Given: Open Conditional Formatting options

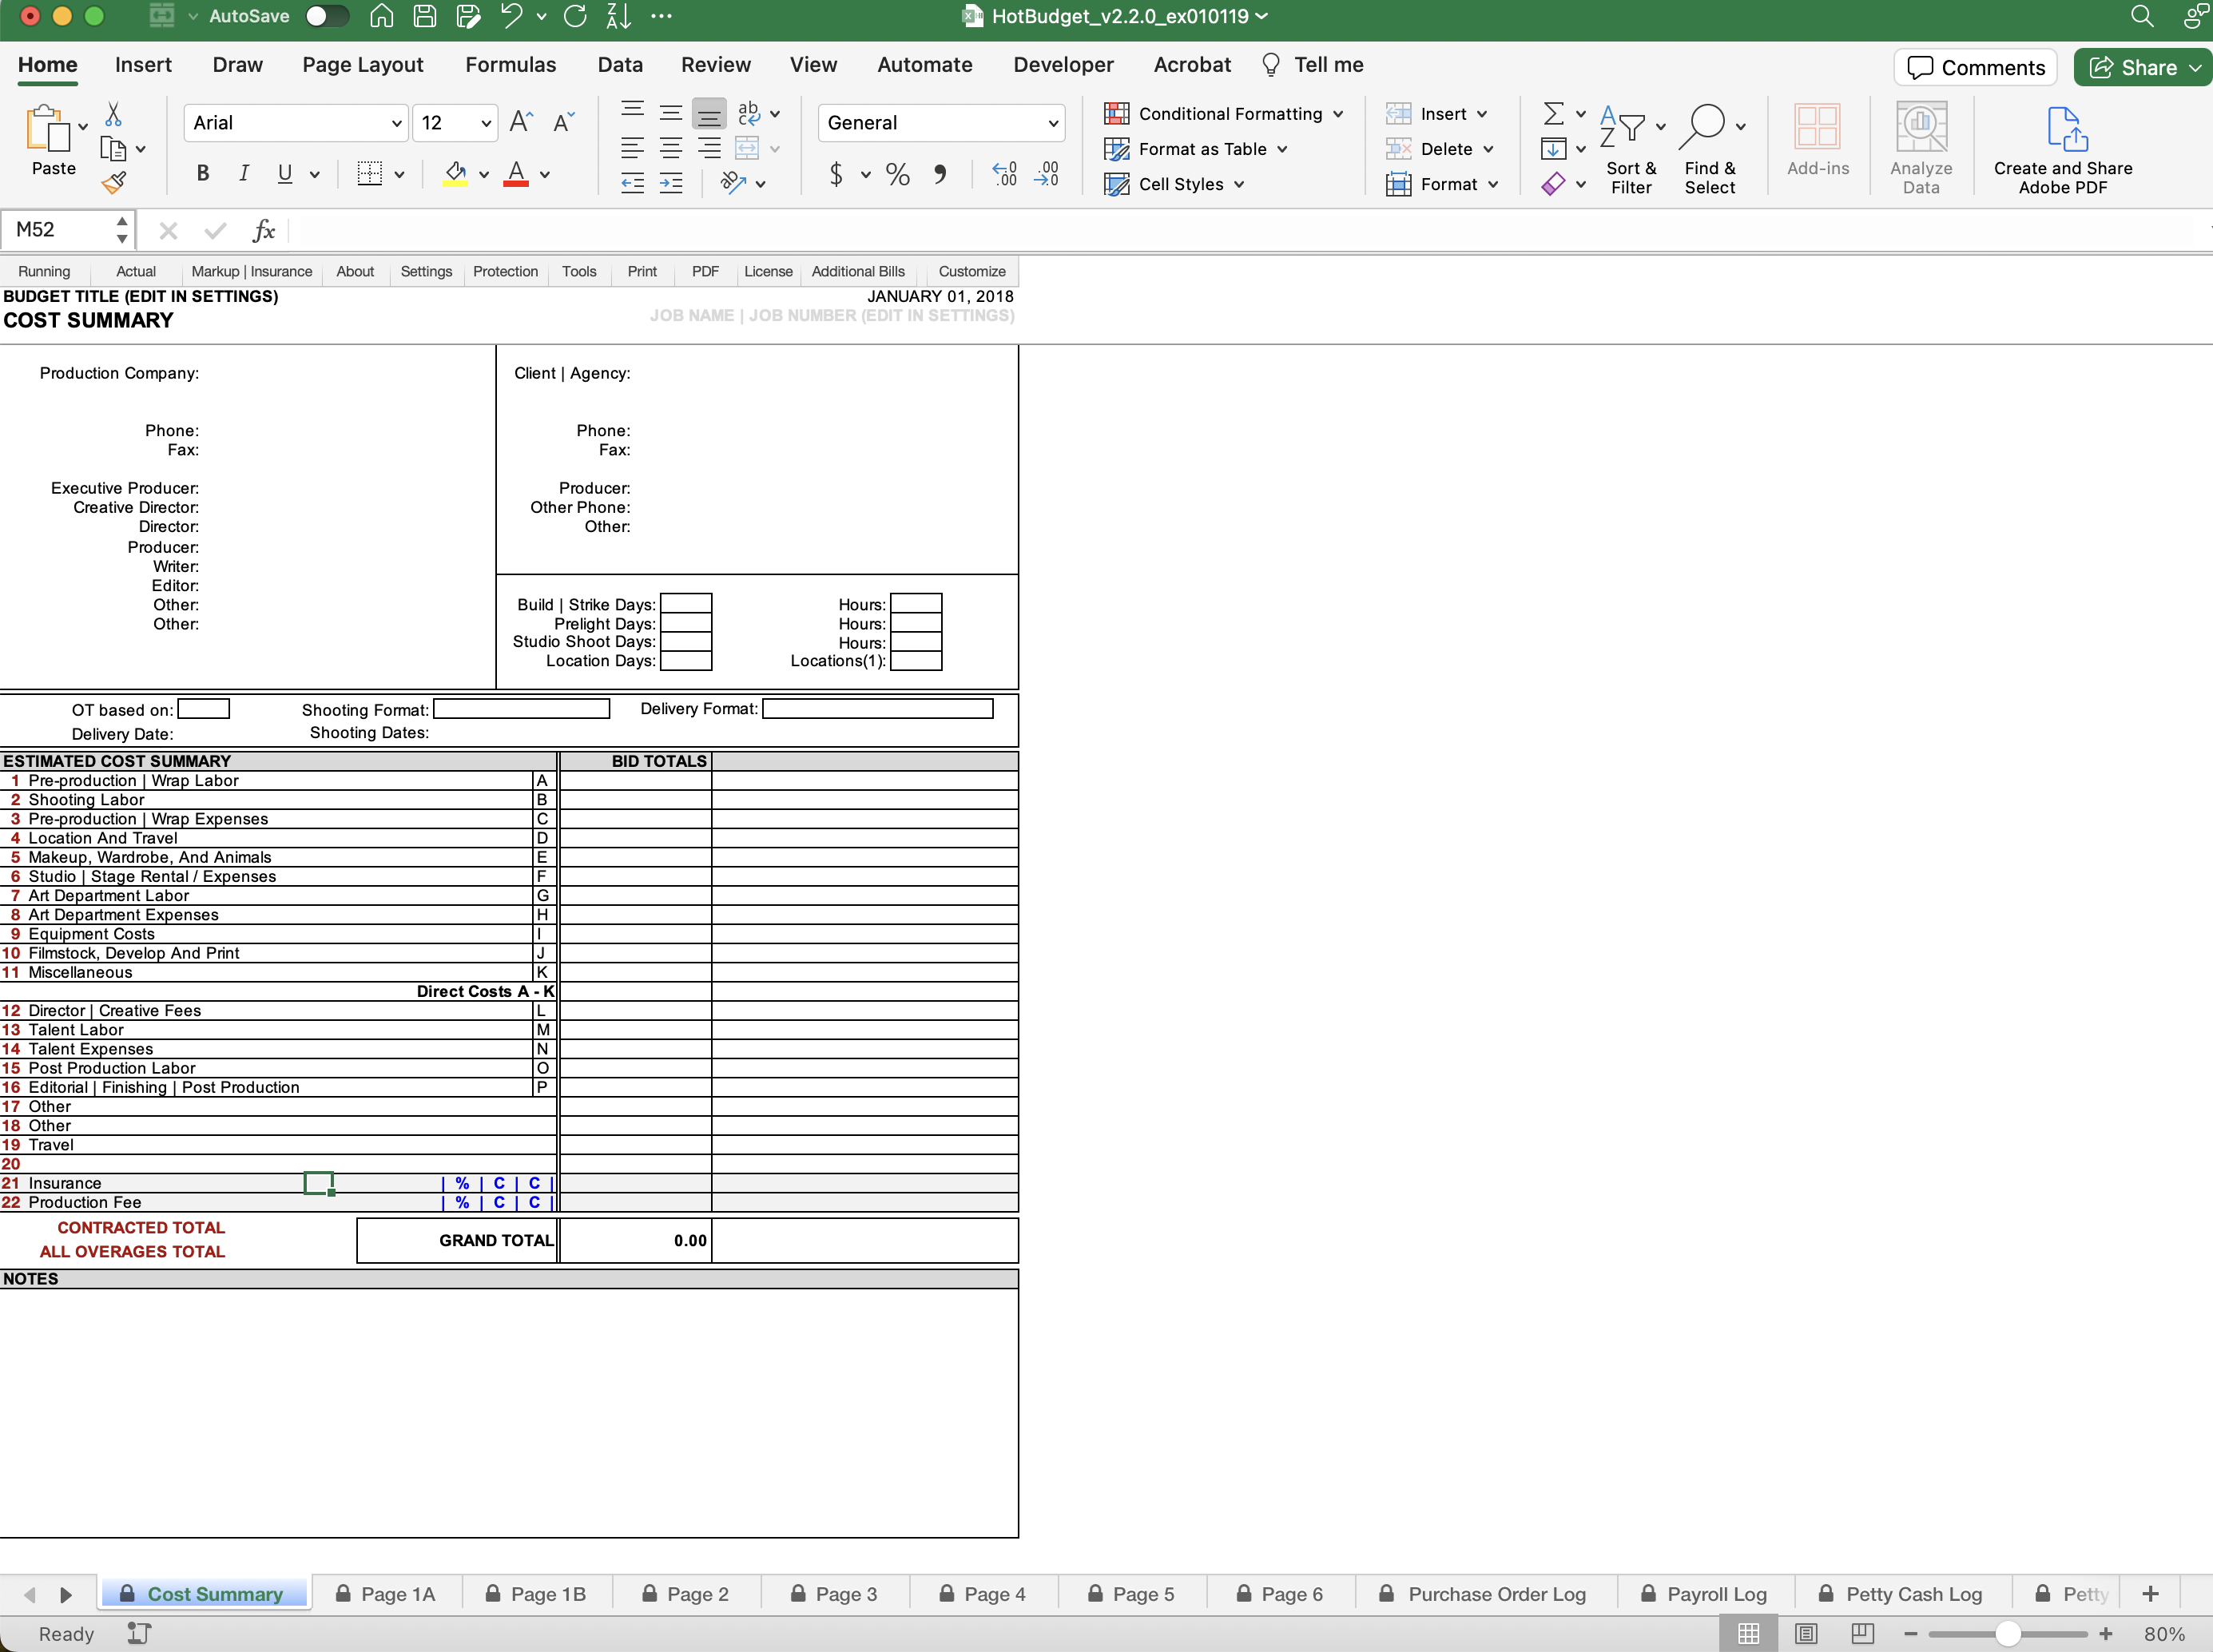Looking at the screenshot, I should pos(1224,113).
